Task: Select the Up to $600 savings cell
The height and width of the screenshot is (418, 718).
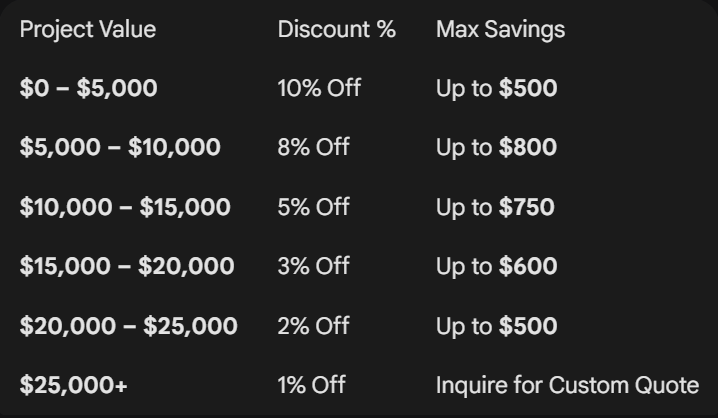Action: 496,267
